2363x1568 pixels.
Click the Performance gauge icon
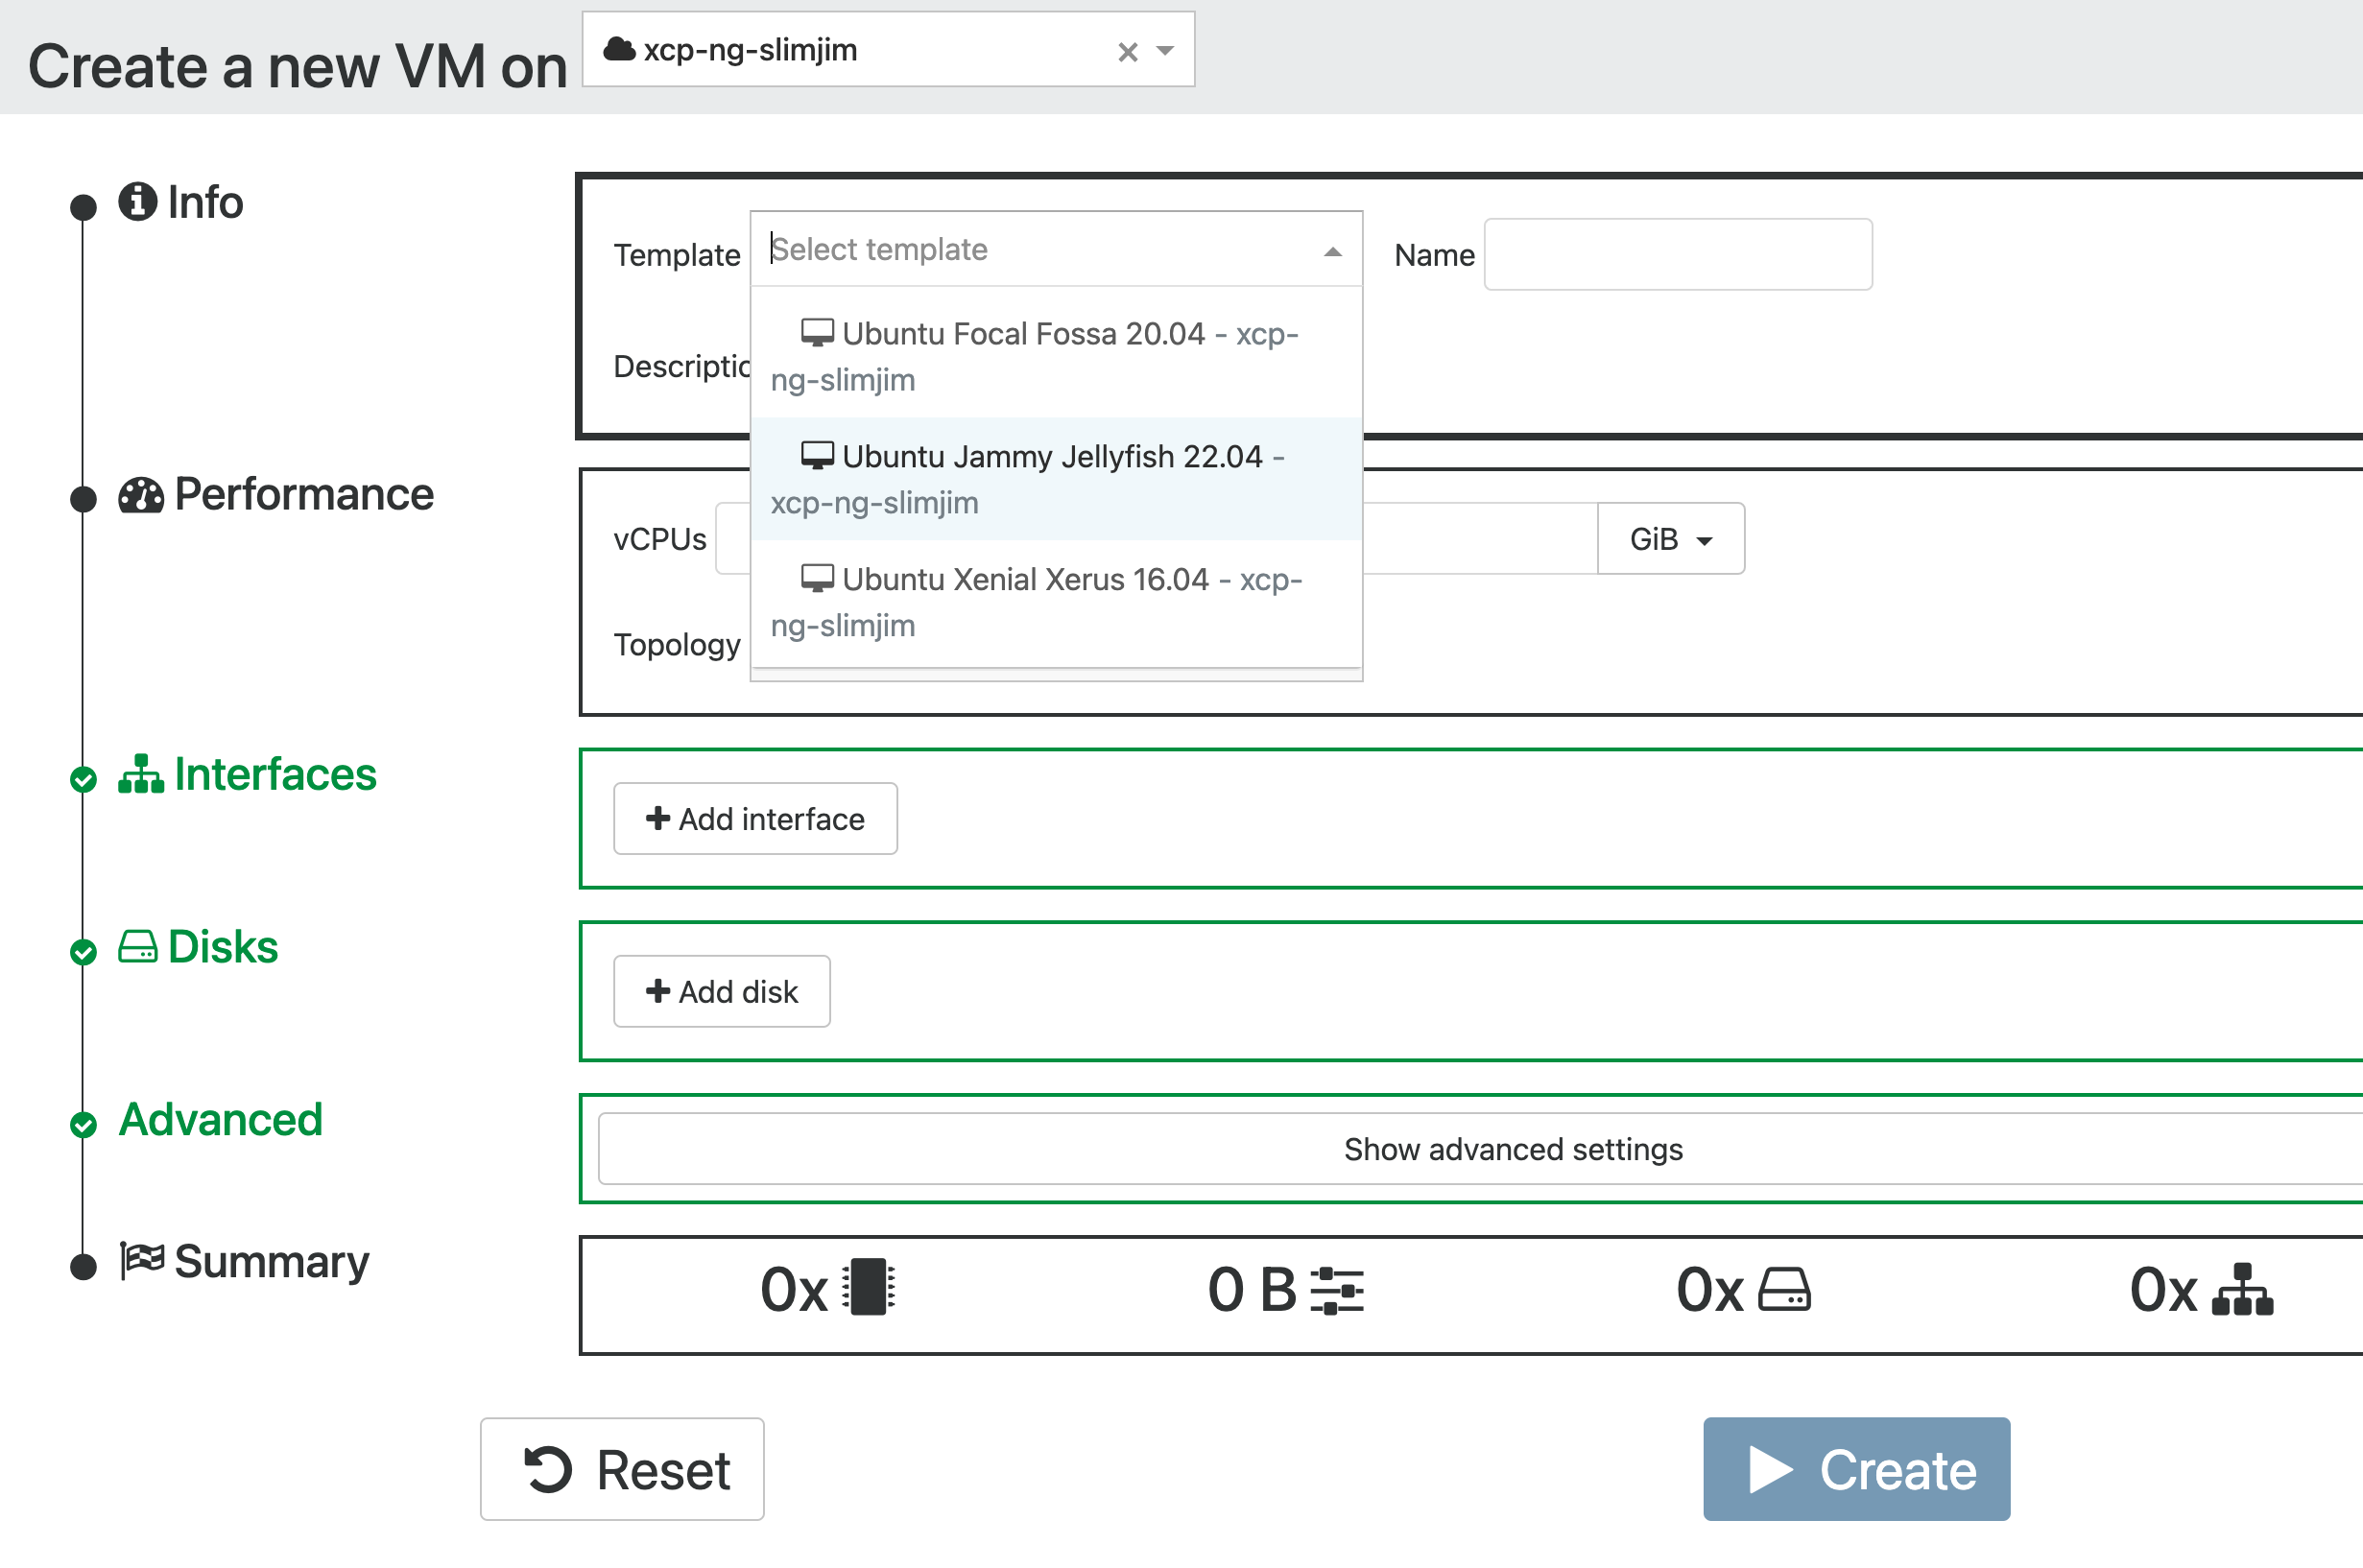pos(141,495)
